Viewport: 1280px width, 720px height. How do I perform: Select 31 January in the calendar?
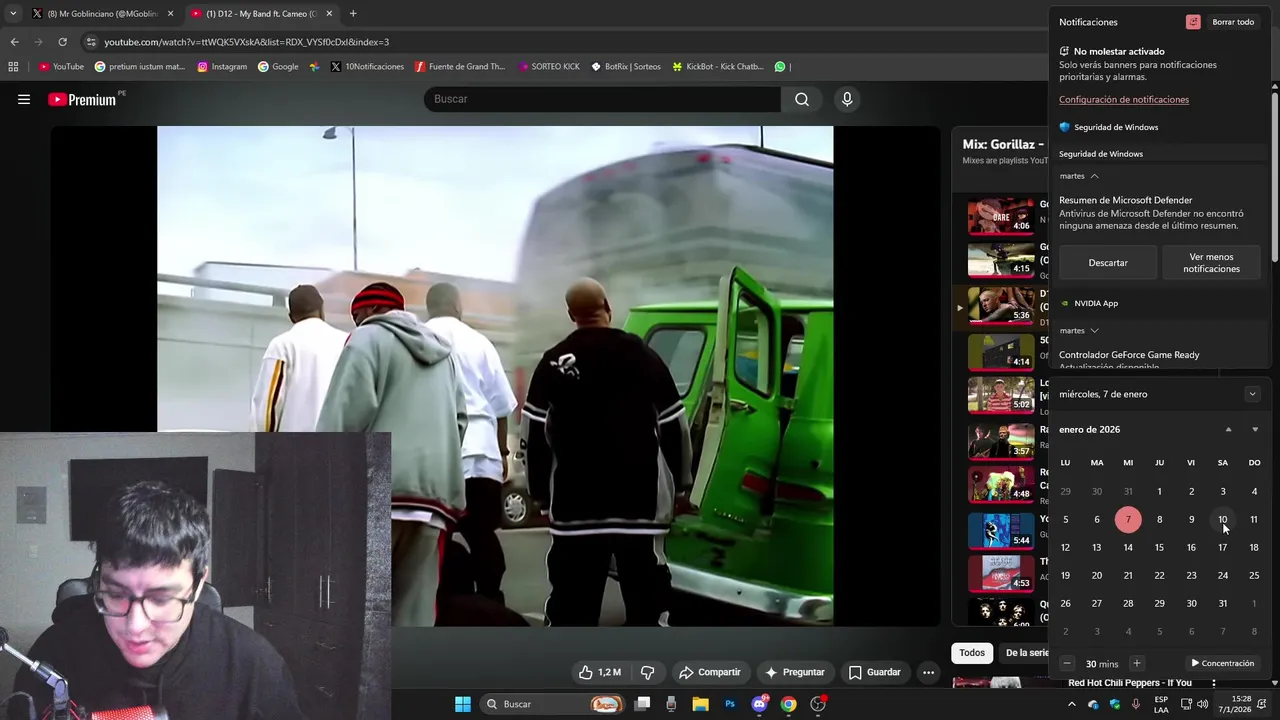[x=1222, y=603]
